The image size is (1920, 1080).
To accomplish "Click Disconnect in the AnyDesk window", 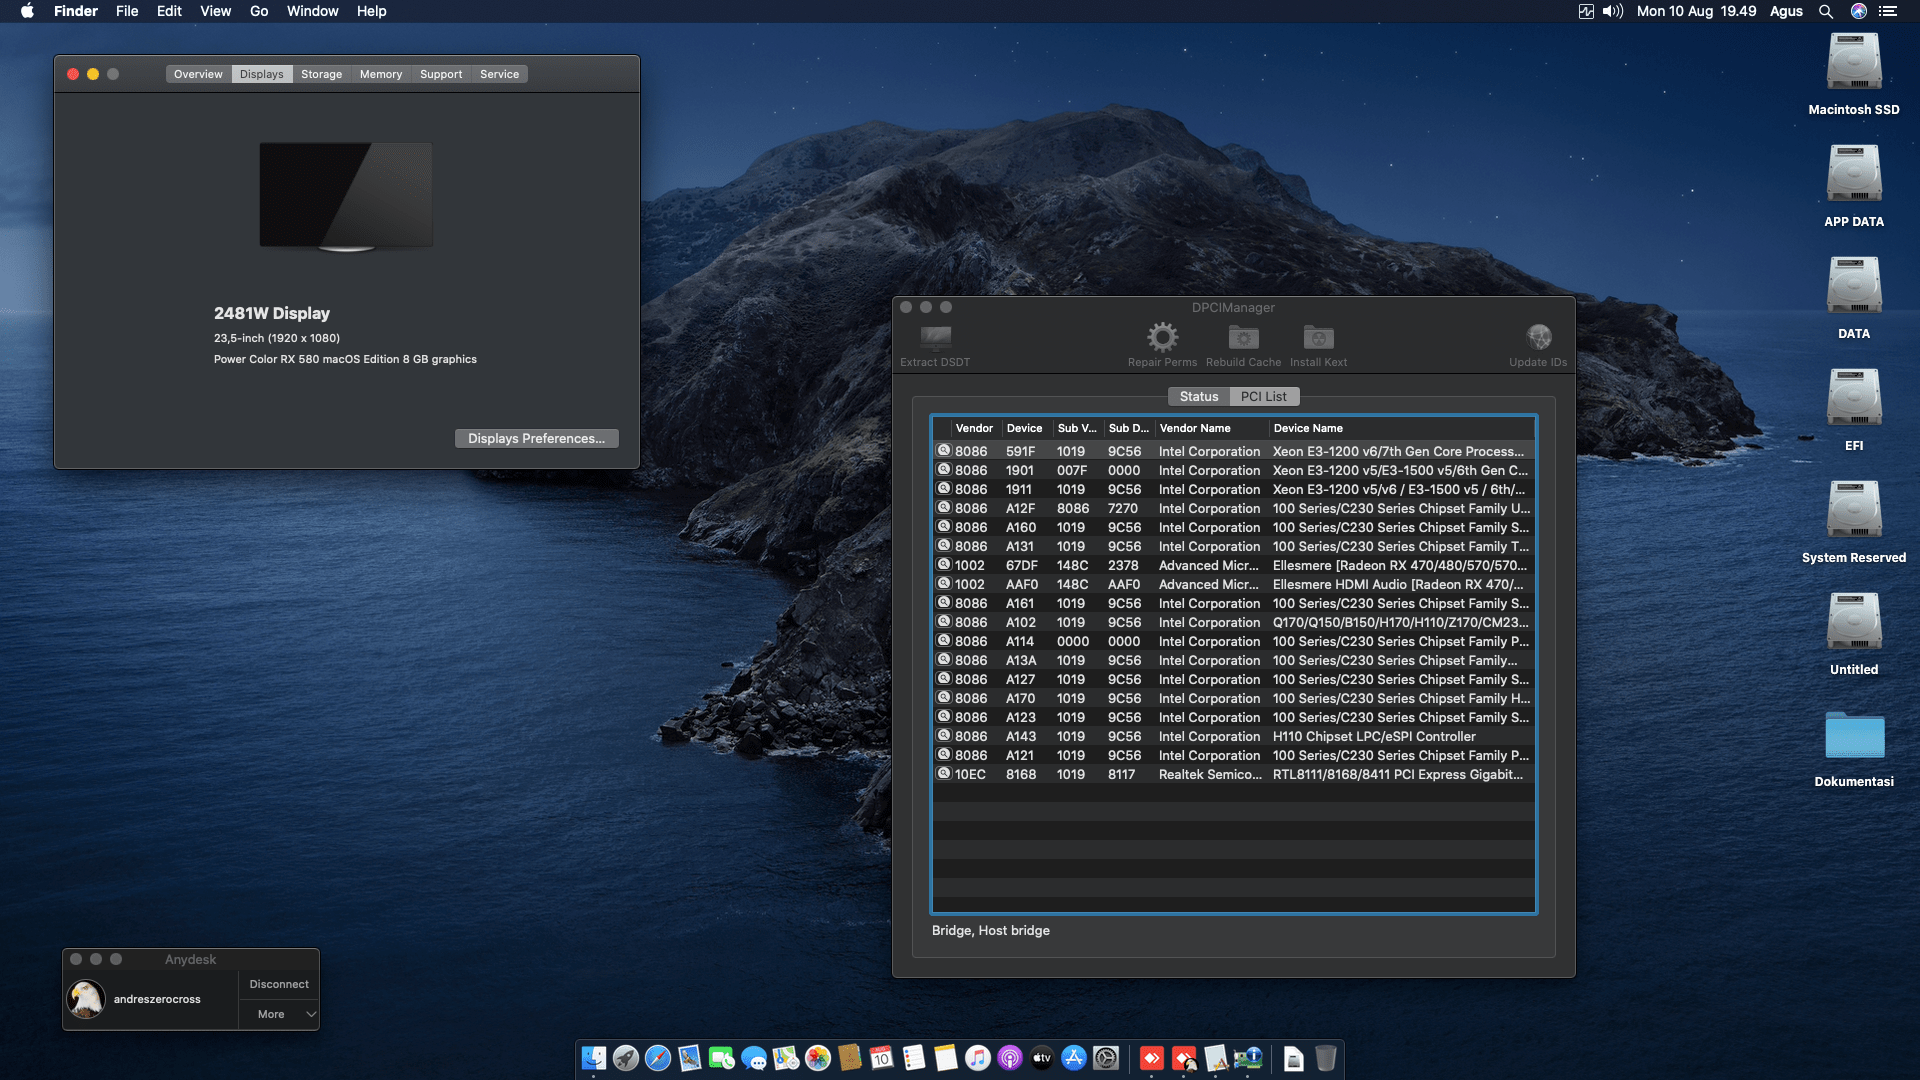I will point(279,984).
